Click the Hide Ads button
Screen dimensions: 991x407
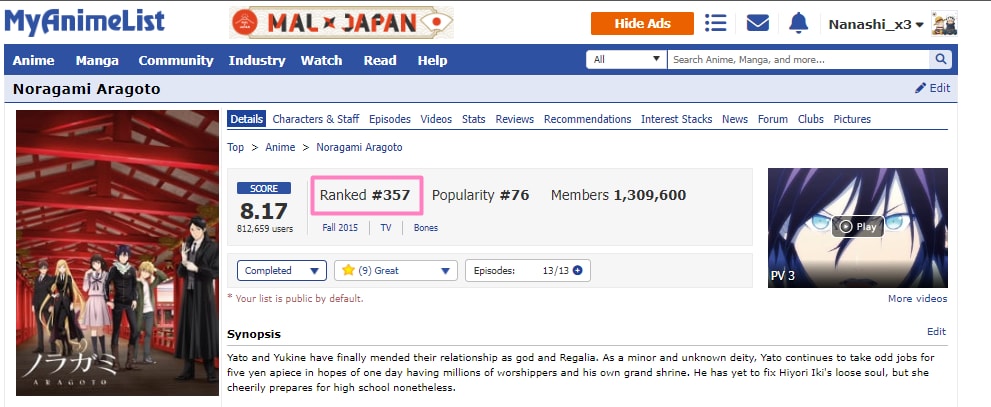(642, 24)
